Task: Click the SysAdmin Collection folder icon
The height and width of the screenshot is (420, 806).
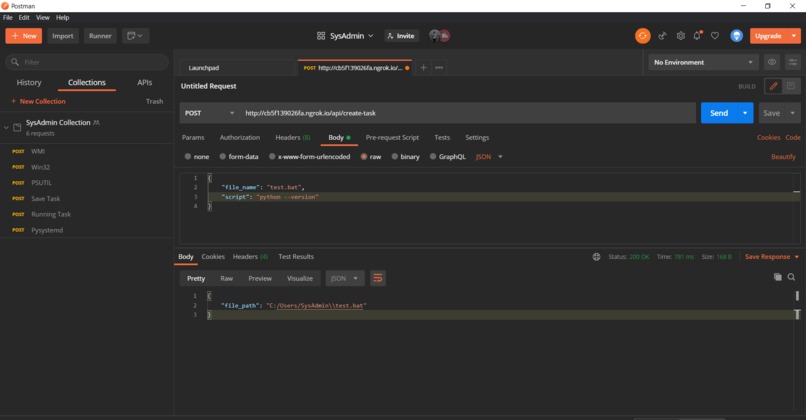Action: point(17,127)
